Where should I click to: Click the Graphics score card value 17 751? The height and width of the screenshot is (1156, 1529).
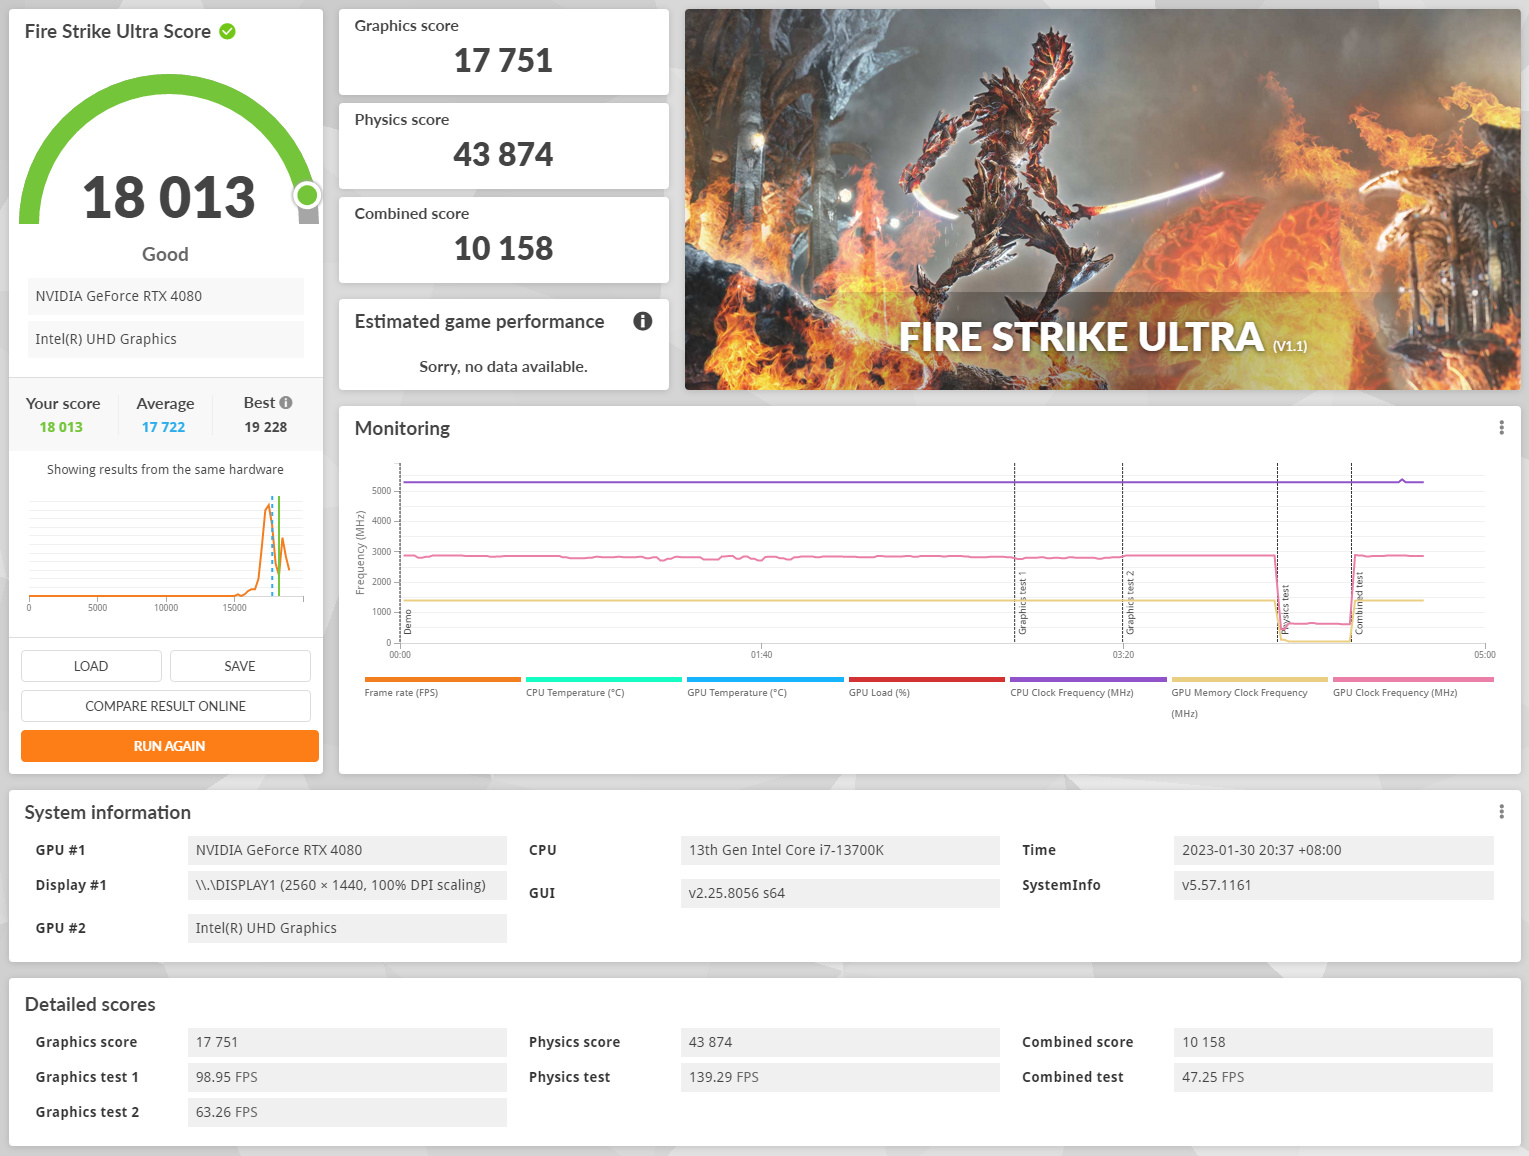click(503, 61)
